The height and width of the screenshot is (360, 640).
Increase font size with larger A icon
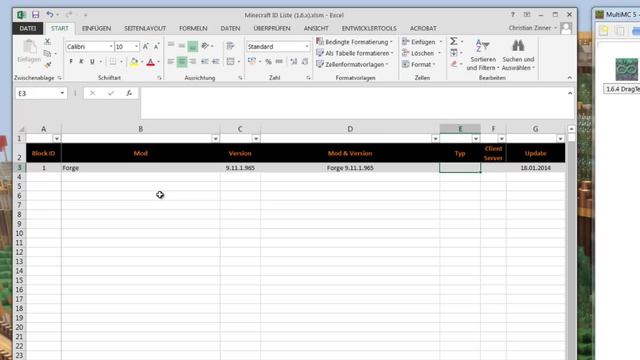145,47
